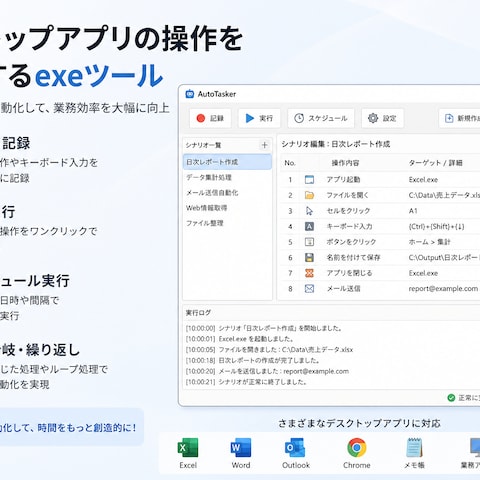Click the floppy save icon in row 6

coord(309,257)
